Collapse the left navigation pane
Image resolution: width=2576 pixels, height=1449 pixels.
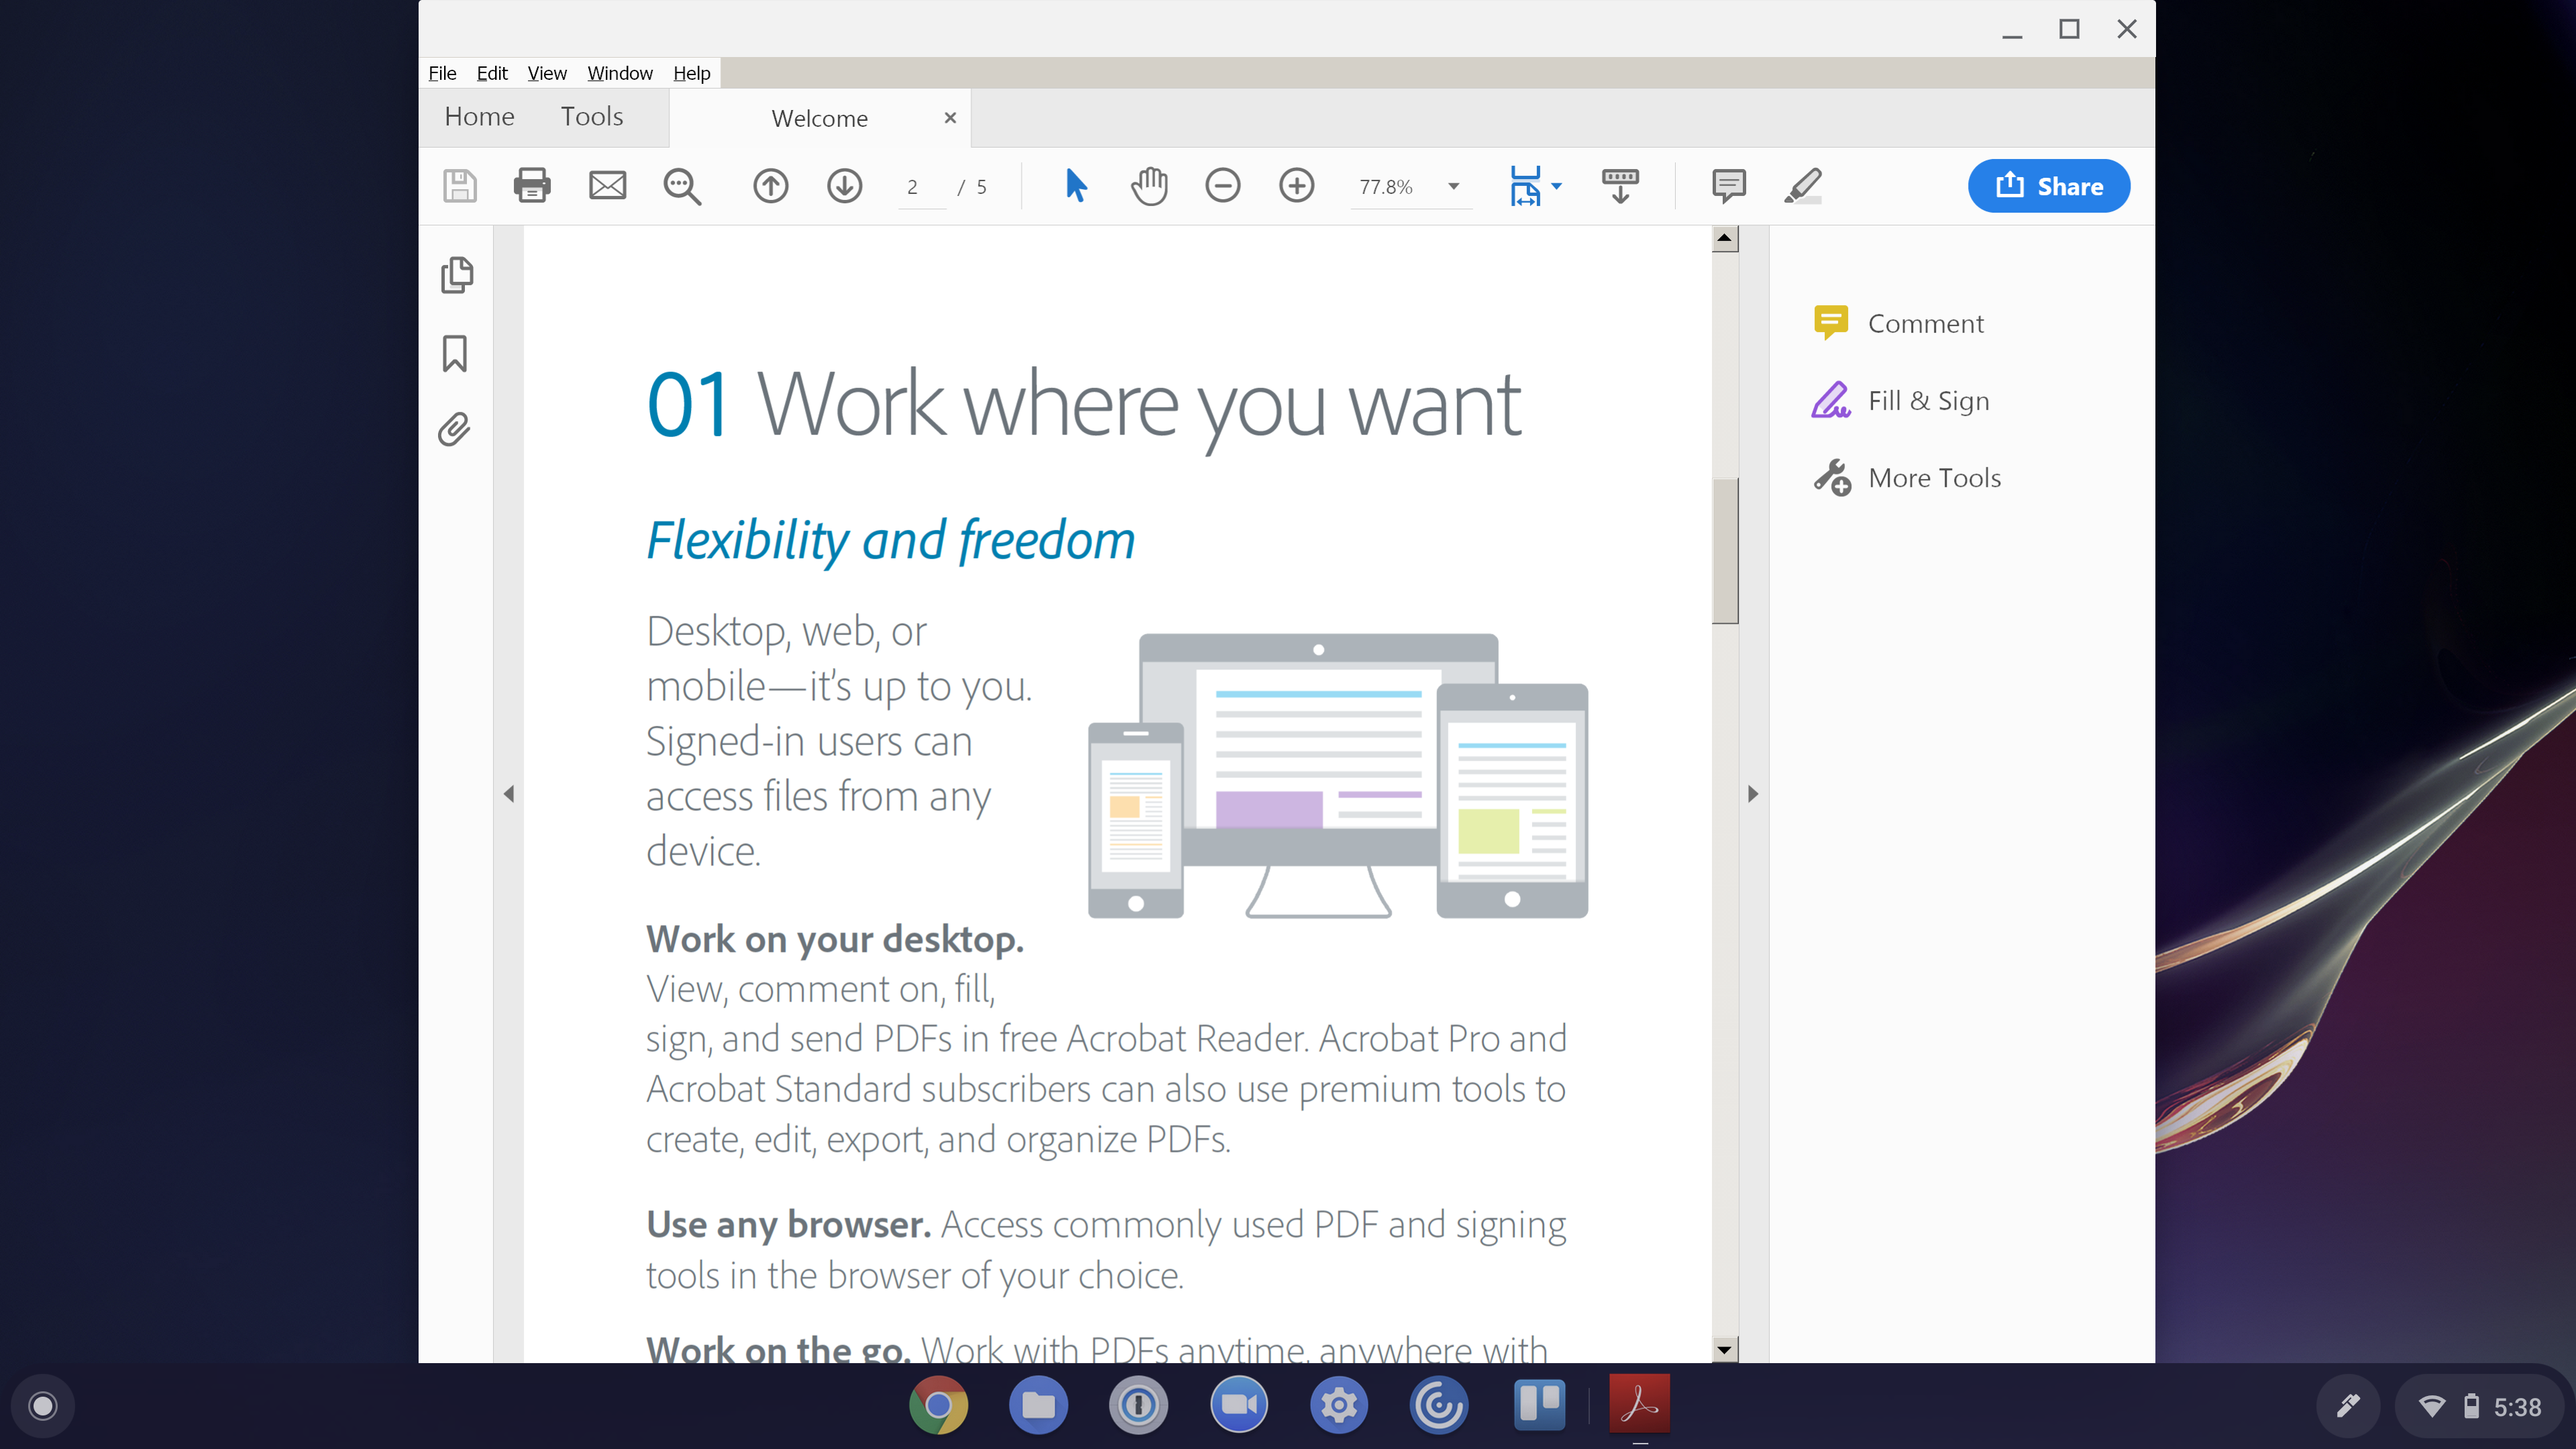coord(509,794)
